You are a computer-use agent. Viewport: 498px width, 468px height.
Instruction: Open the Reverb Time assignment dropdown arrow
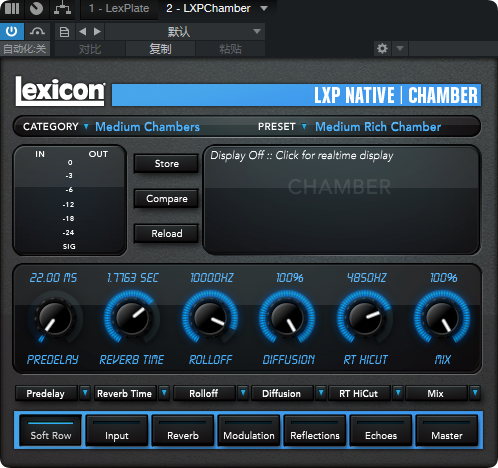coord(164,393)
